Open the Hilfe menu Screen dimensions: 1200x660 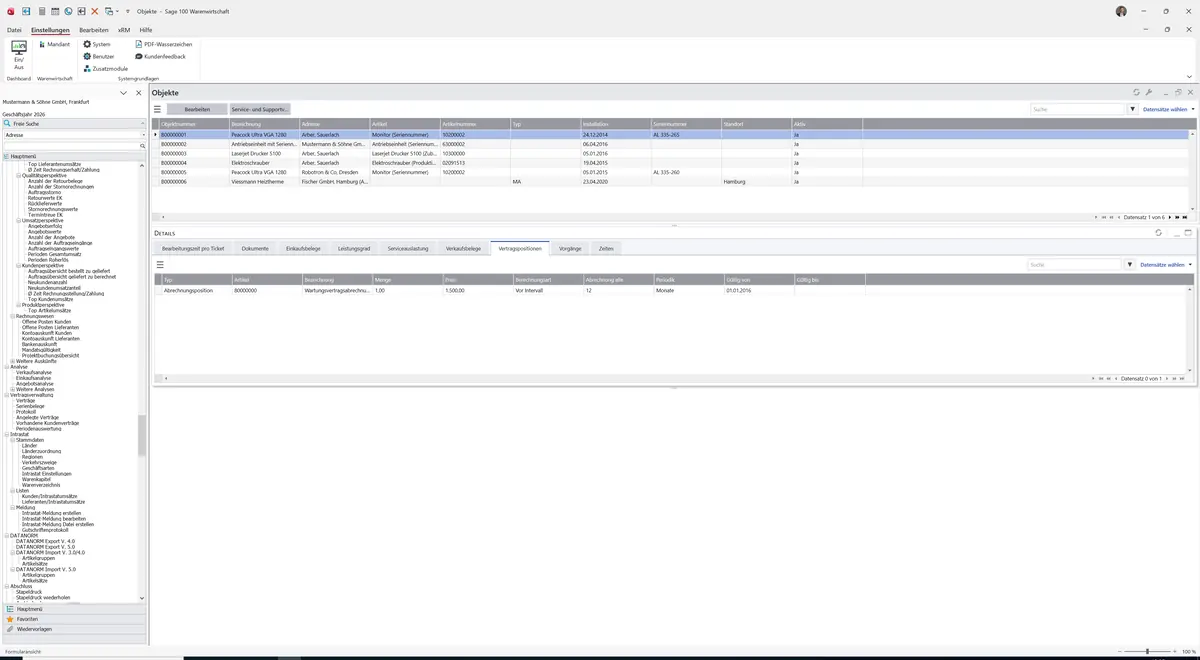(x=146, y=30)
